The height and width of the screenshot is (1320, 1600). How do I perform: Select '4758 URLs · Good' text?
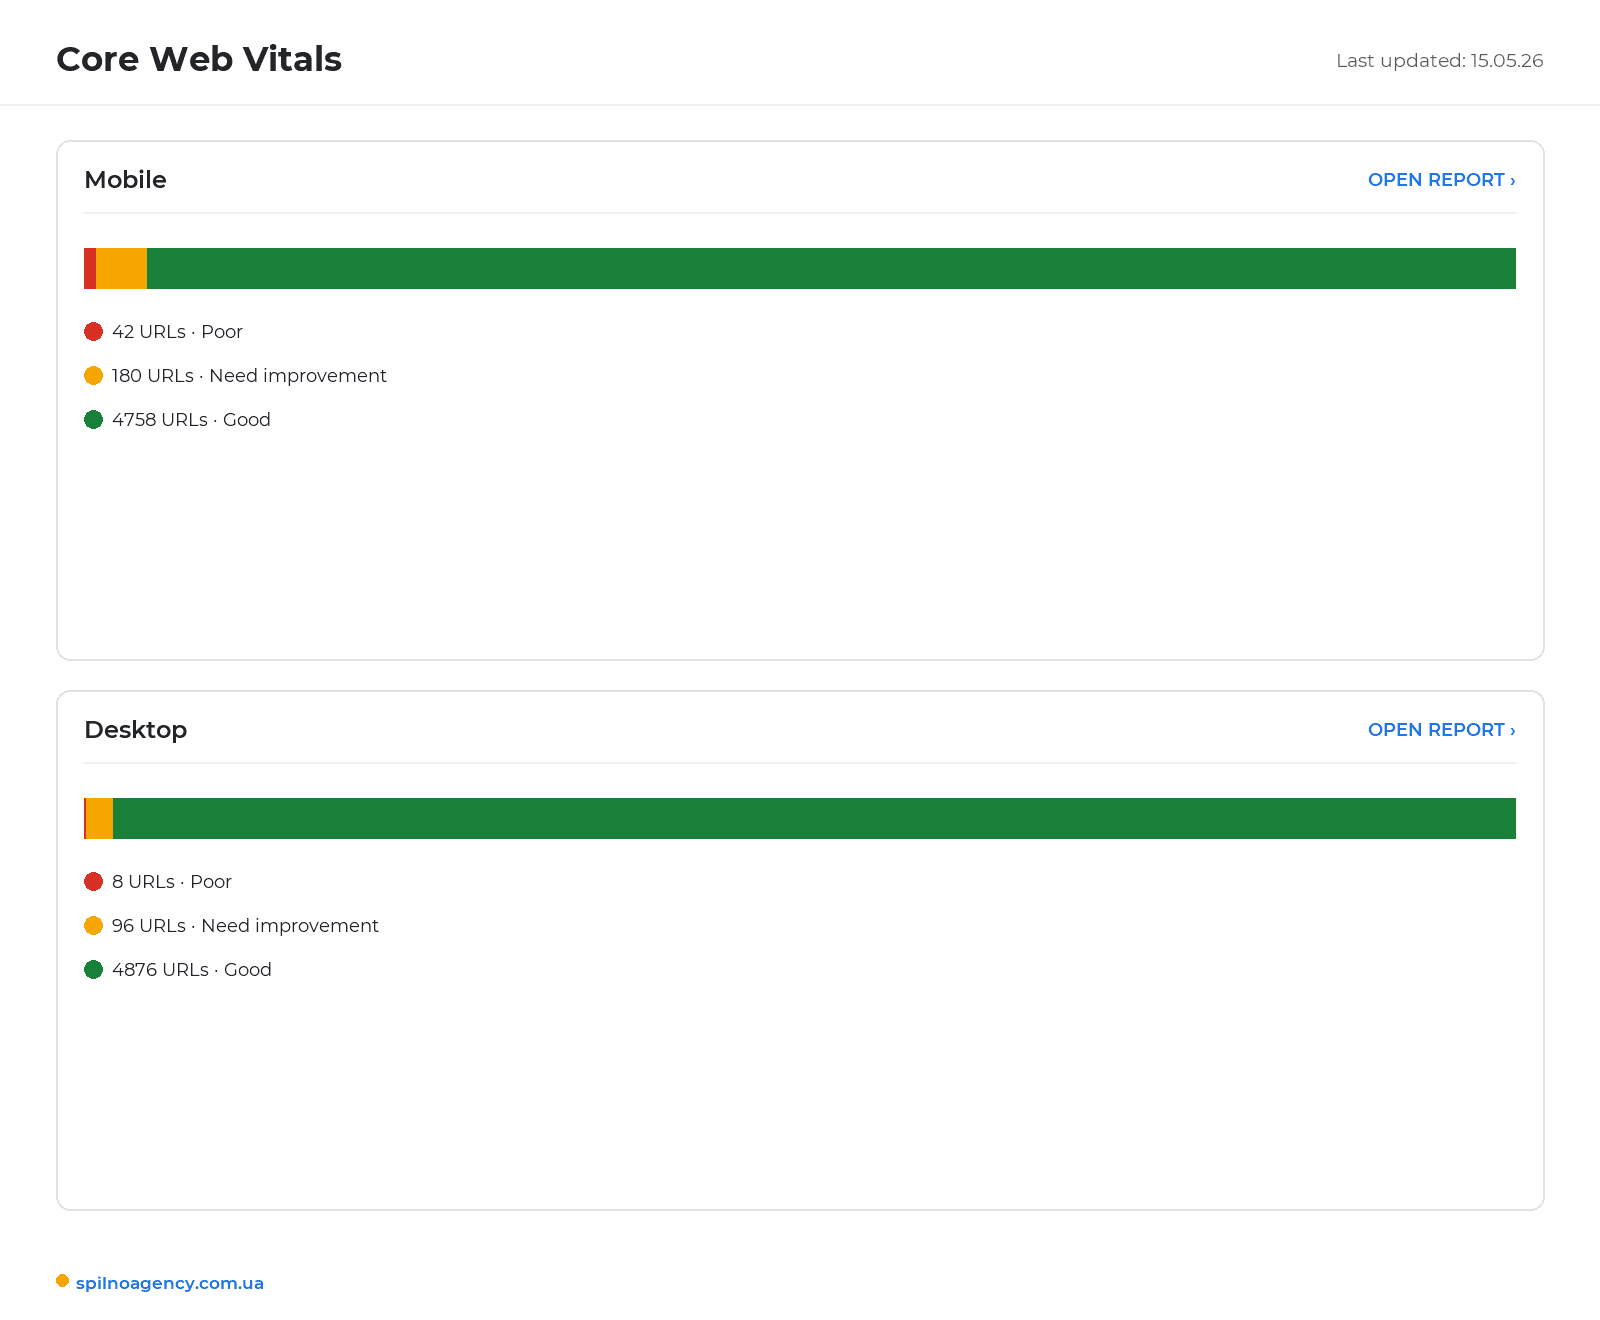(191, 420)
